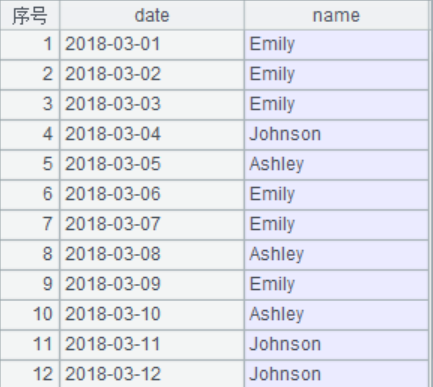Select Ashley name cell in row 5
Viewport: 433px width, 387px height.
point(336,165)
